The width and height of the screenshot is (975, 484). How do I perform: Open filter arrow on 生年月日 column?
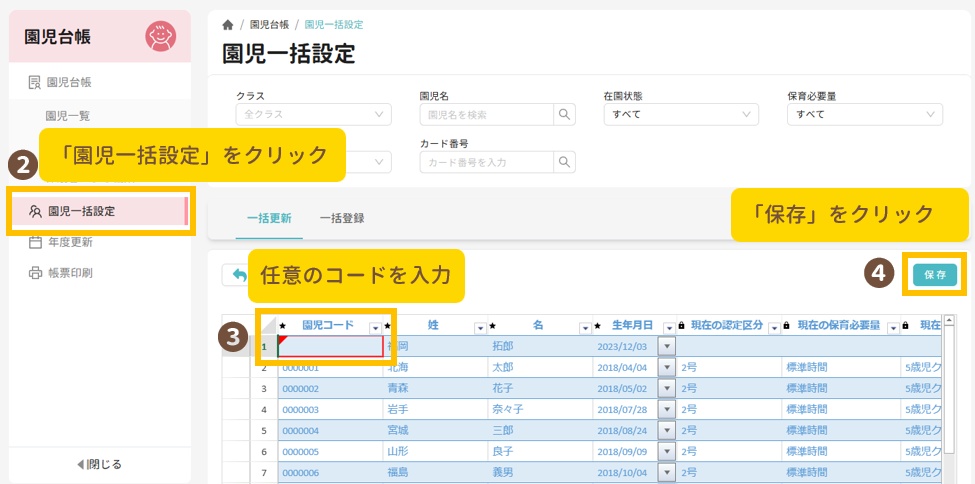[x=667, y=327]
